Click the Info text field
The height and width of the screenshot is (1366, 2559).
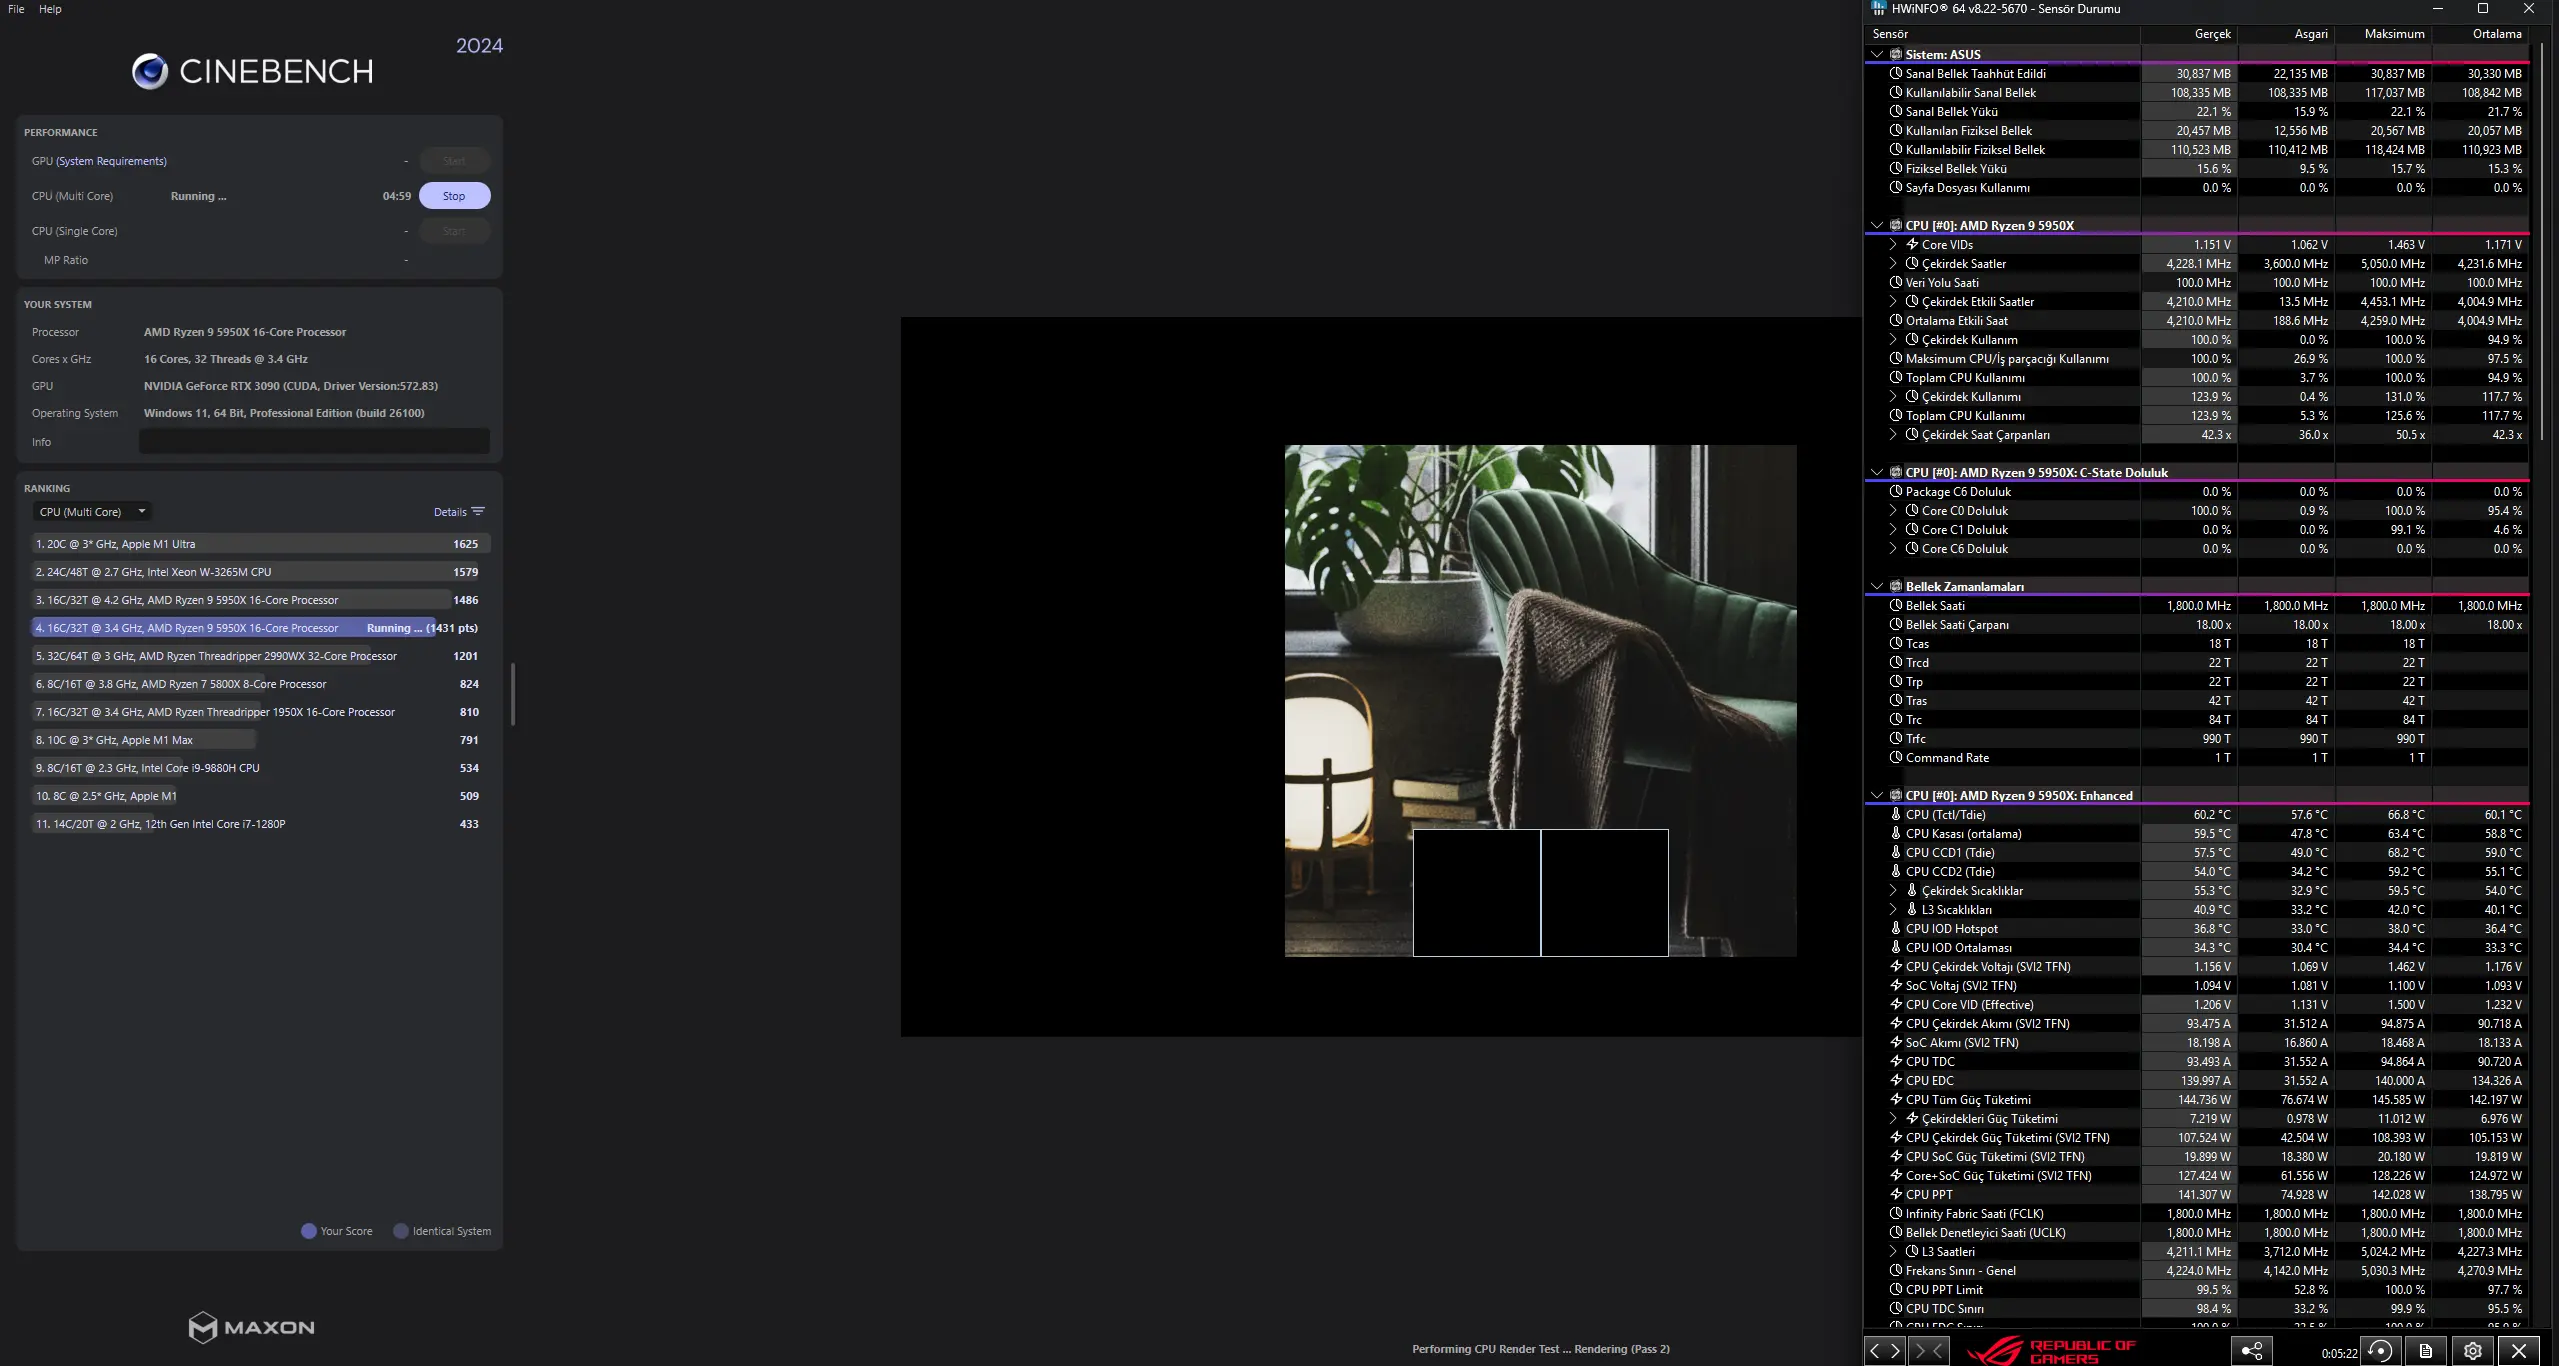point(314,441)
